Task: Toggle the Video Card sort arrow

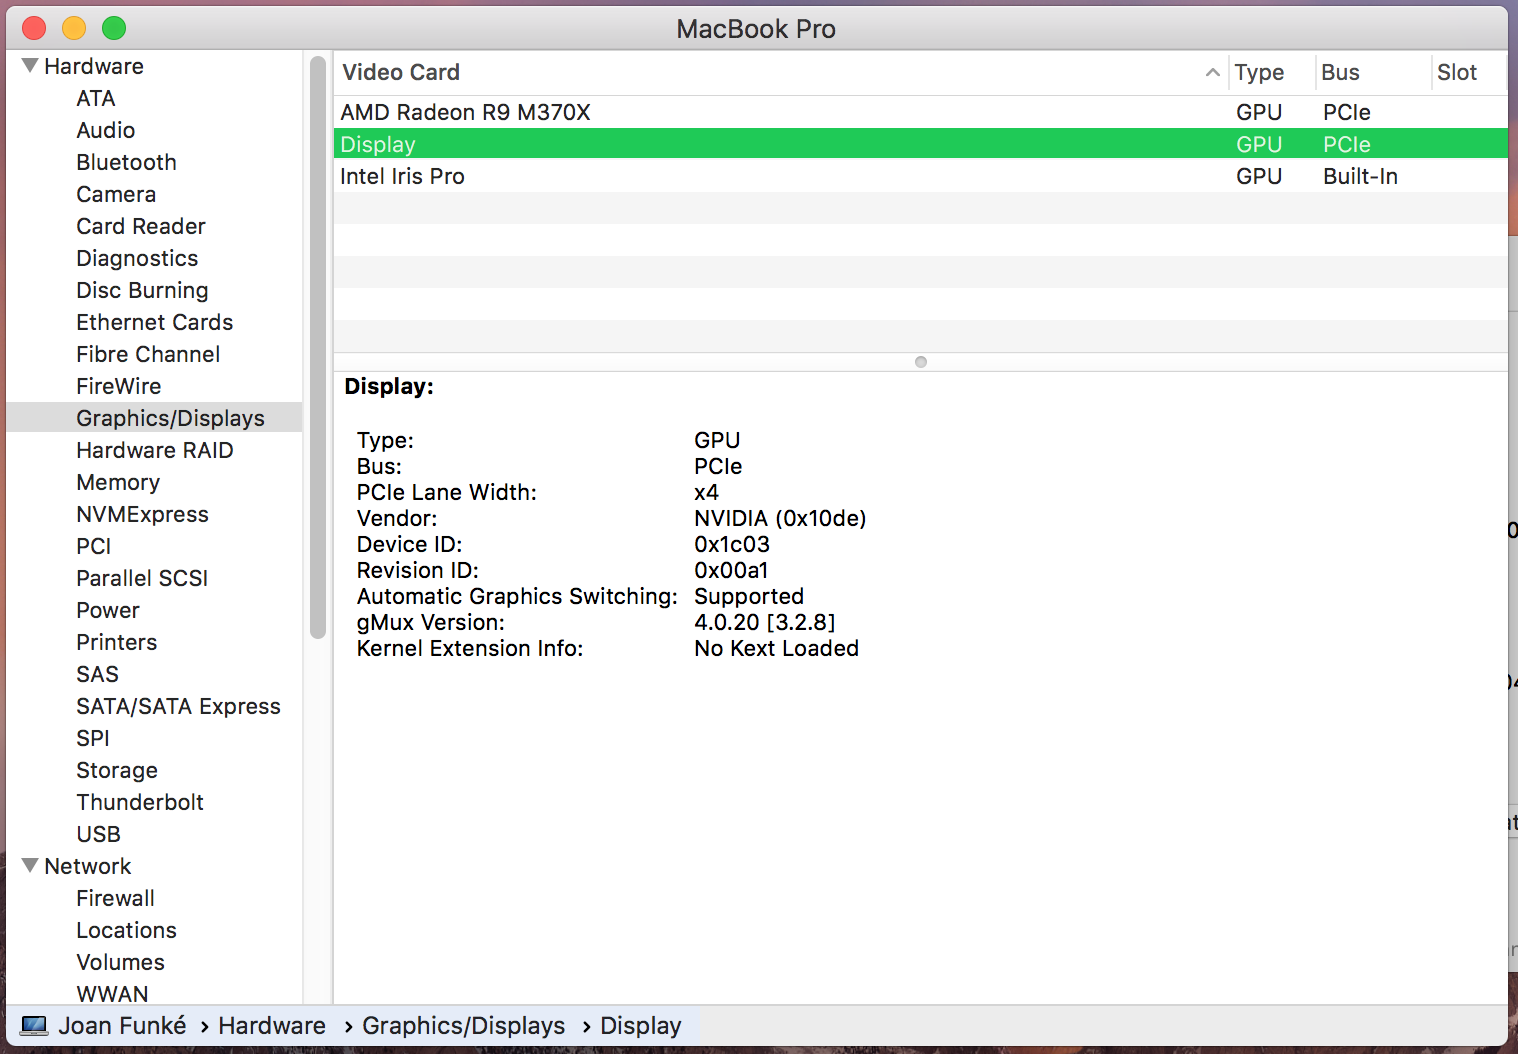Action: pyautogui.click(x=1212, y=72)
